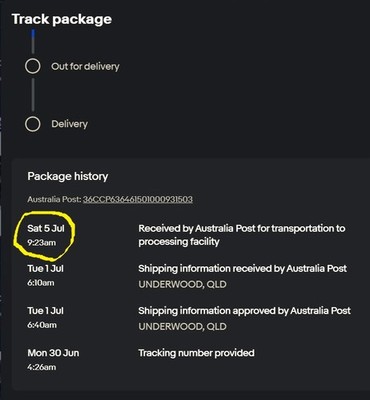Viewport: 370px width, 400px height.
Task: Click the 6:40am timestamp
Action: 42,325
